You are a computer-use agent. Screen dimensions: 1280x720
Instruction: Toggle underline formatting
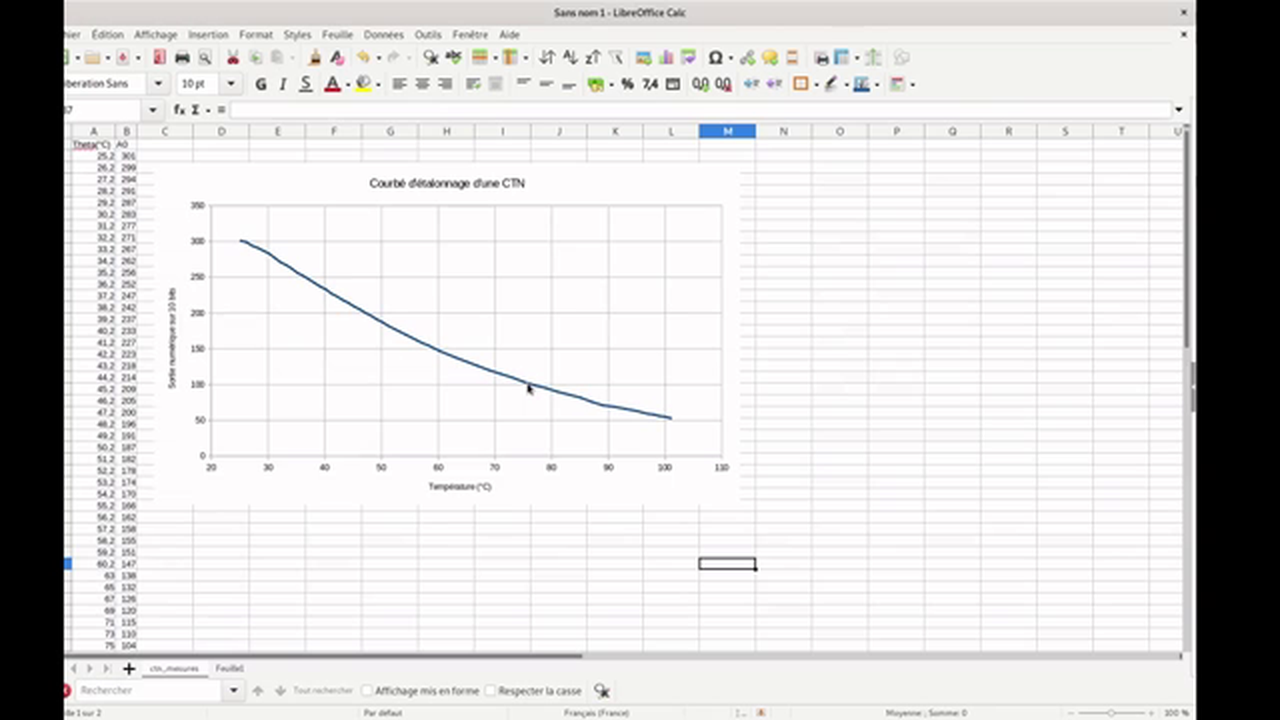(x=306, y=84)
